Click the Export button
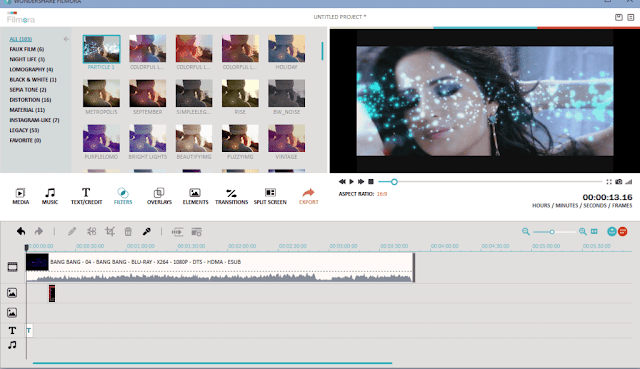Screen dimensions: 640x369 [x=309, y=196]
